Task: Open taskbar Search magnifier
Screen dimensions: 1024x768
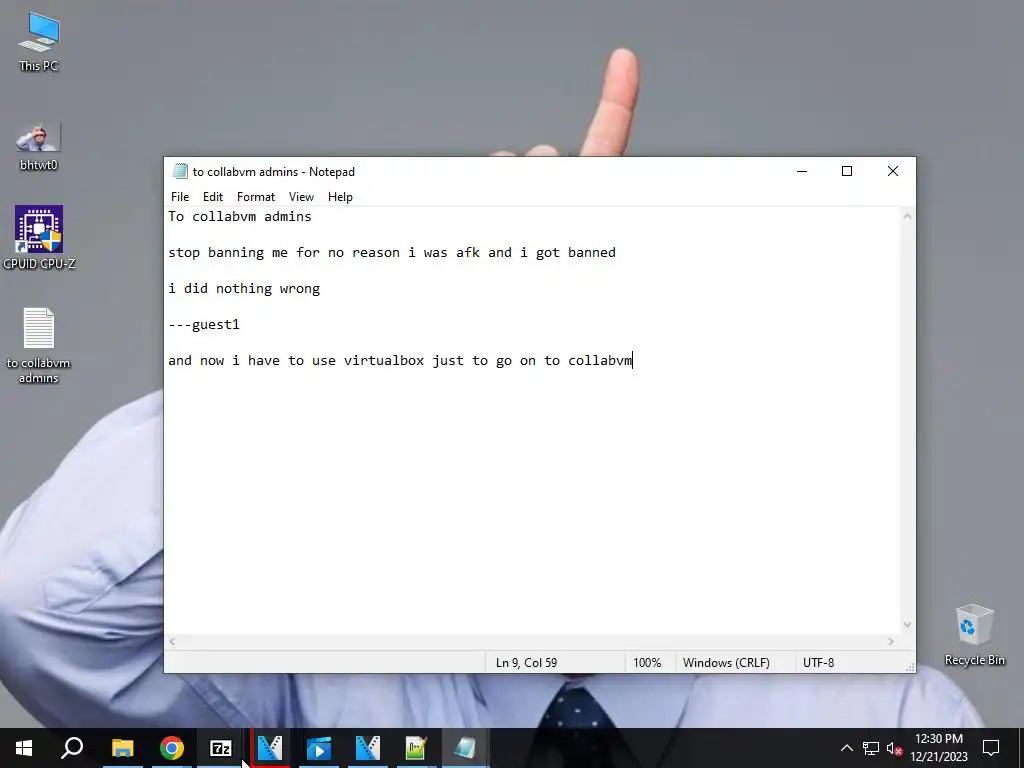Action: coord(72,748)
